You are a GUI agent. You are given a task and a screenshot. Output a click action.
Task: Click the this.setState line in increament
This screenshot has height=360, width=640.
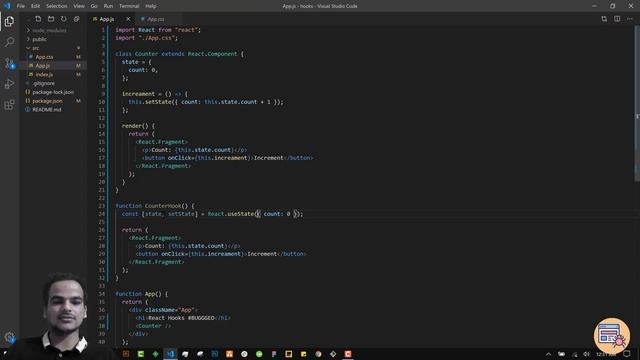point(206,102)
